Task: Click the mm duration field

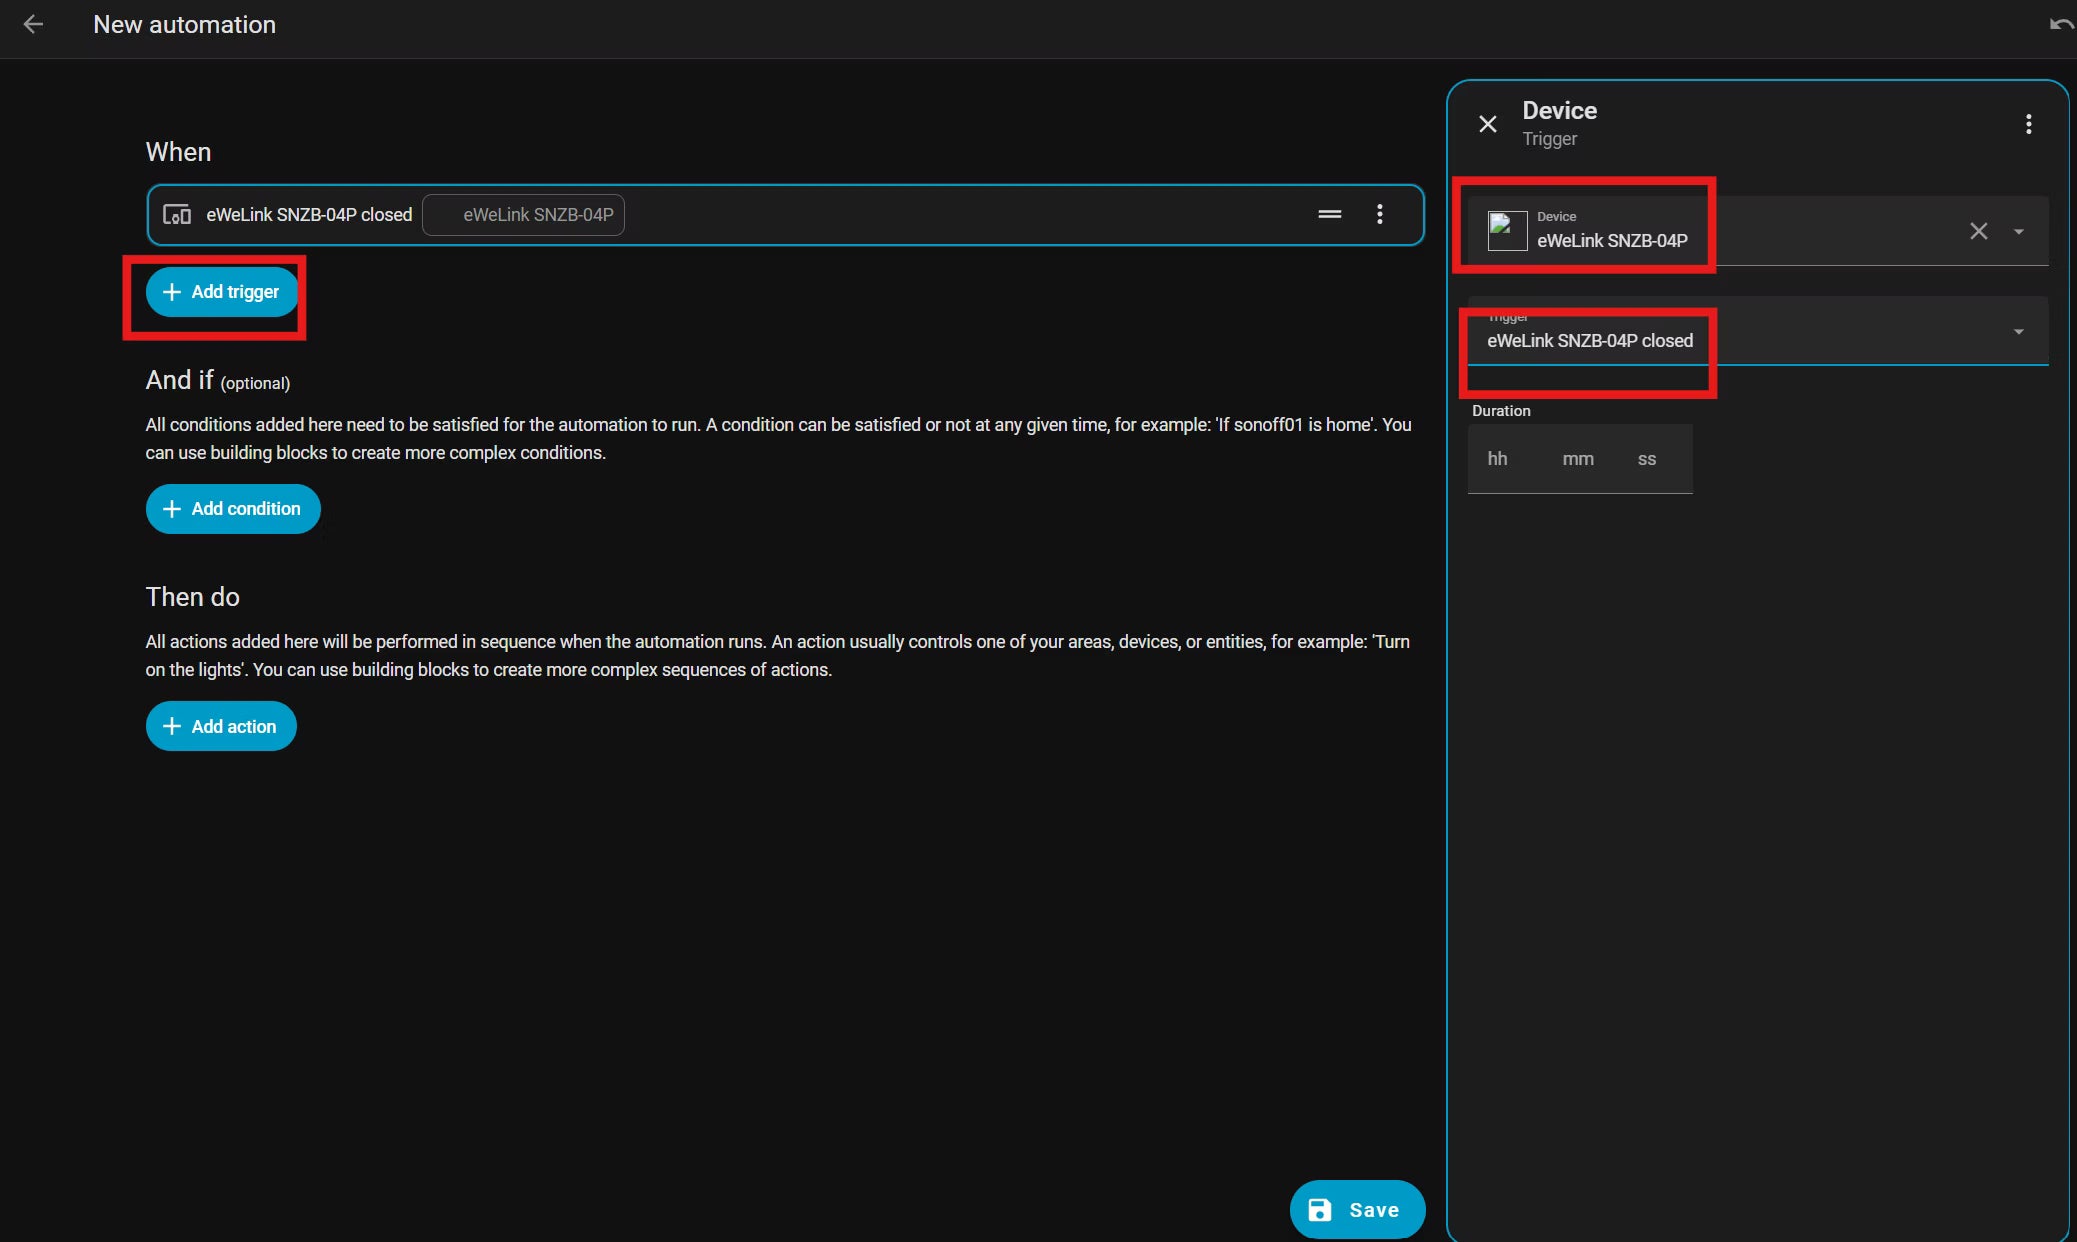Action: (x=1578, y=459)
